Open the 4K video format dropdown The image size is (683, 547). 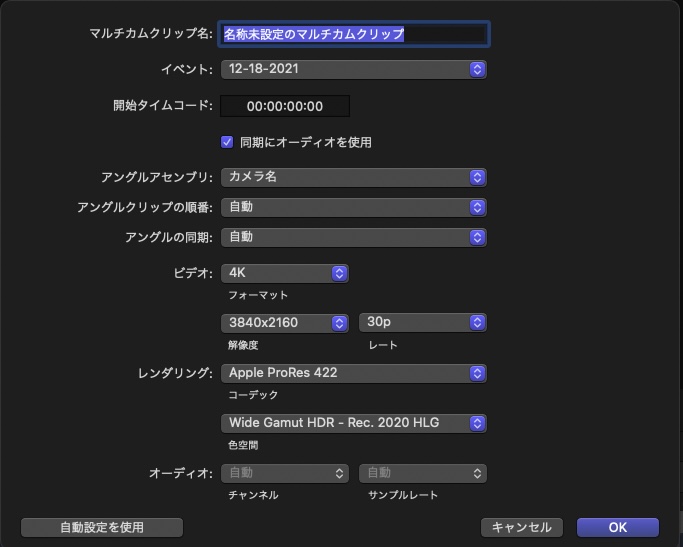coord(285,272)
